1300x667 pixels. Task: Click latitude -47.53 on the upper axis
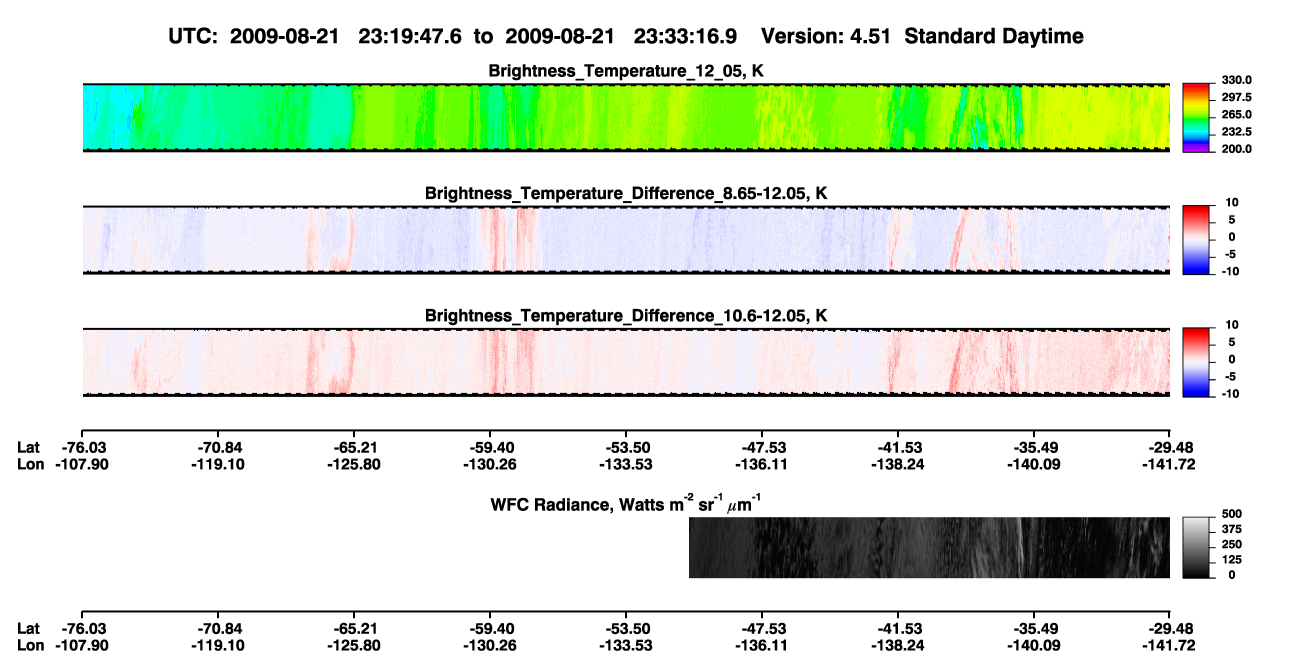(762, 448)
